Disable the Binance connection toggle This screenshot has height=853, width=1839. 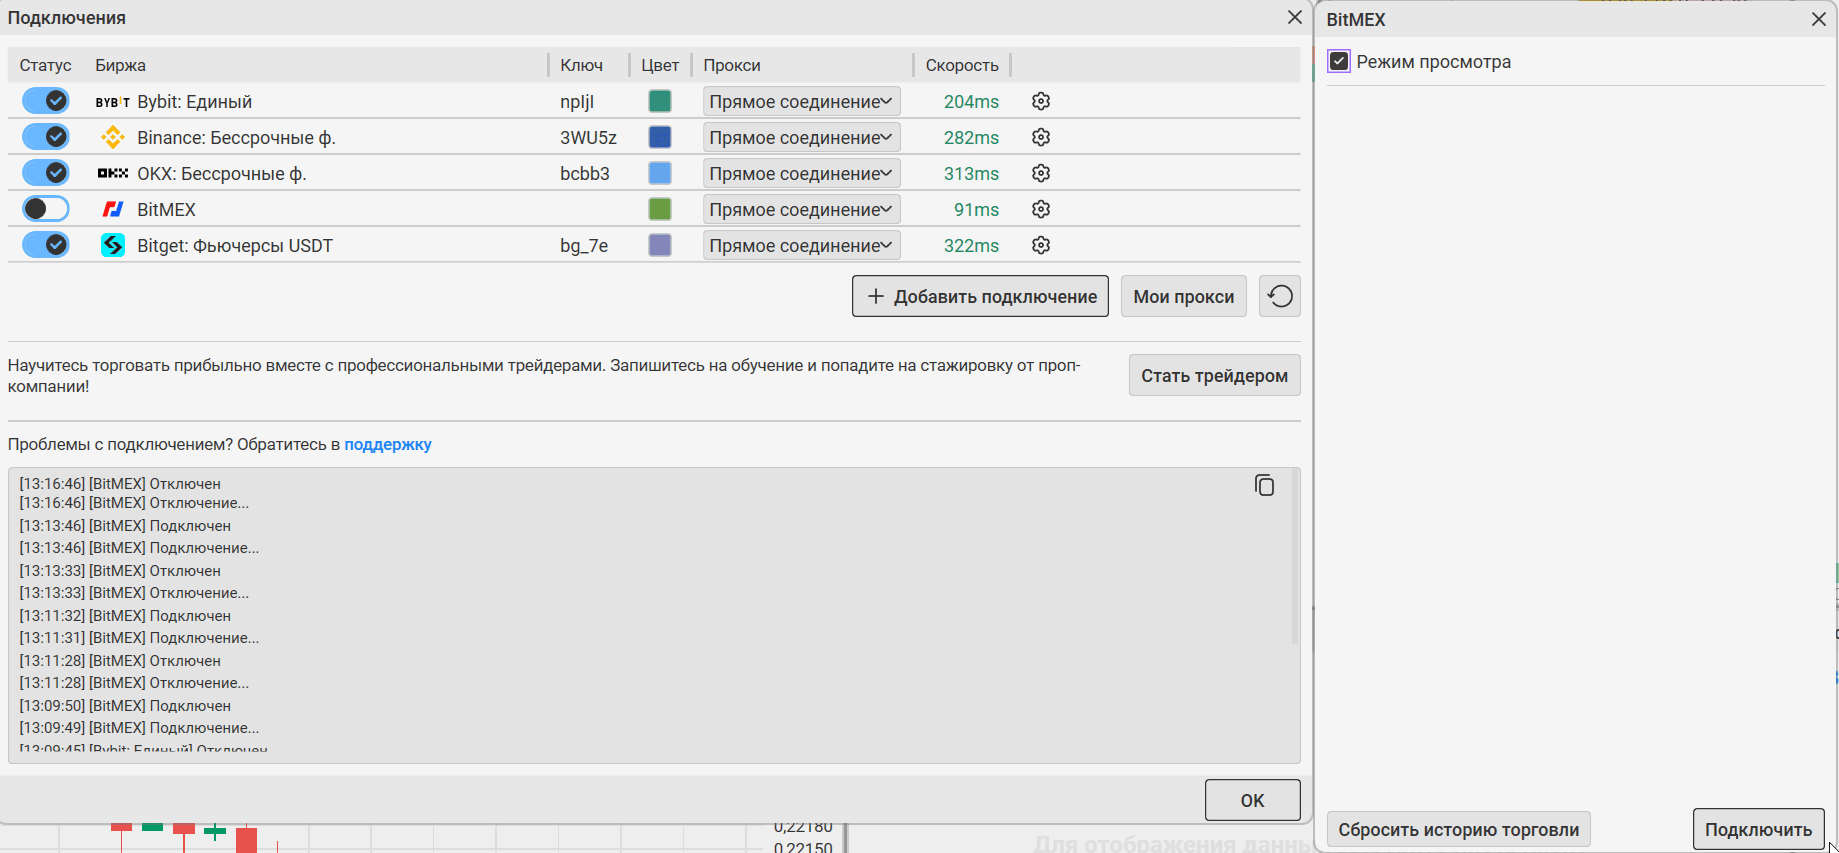46,137
